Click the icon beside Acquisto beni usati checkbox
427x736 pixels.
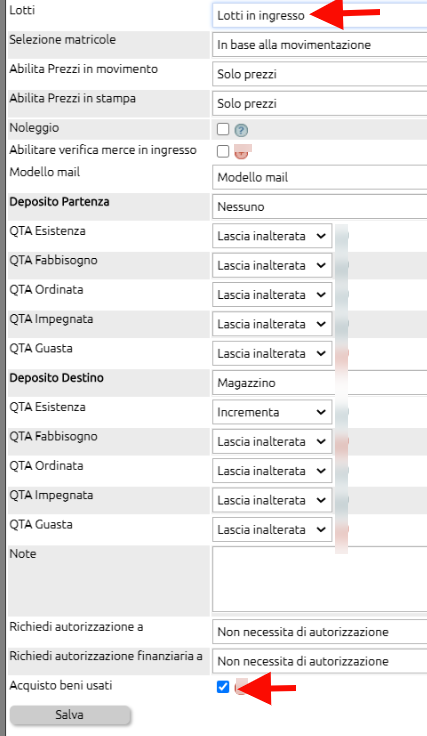coord(241,687)
